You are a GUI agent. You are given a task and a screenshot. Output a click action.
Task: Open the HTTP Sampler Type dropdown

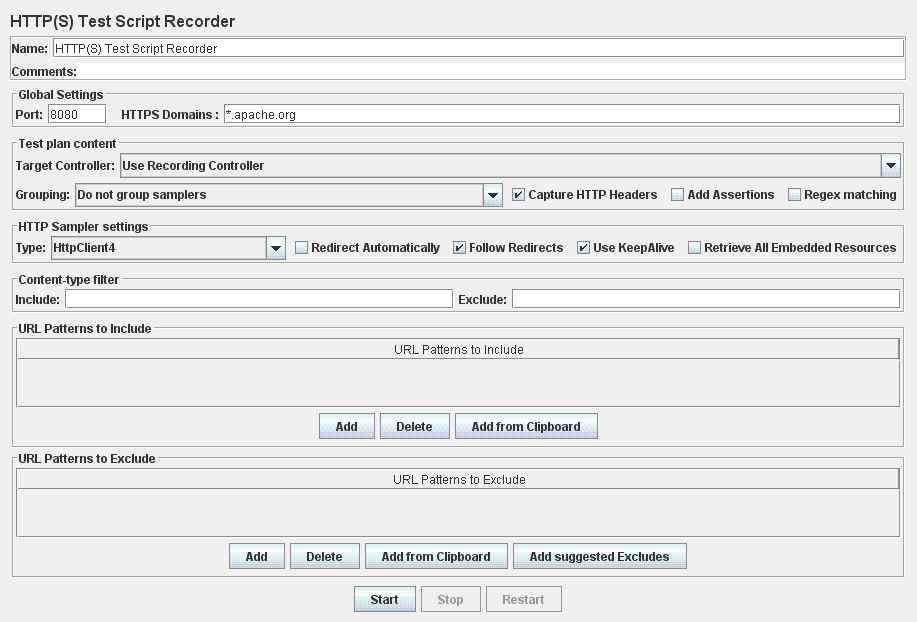(x=276, y=248)
